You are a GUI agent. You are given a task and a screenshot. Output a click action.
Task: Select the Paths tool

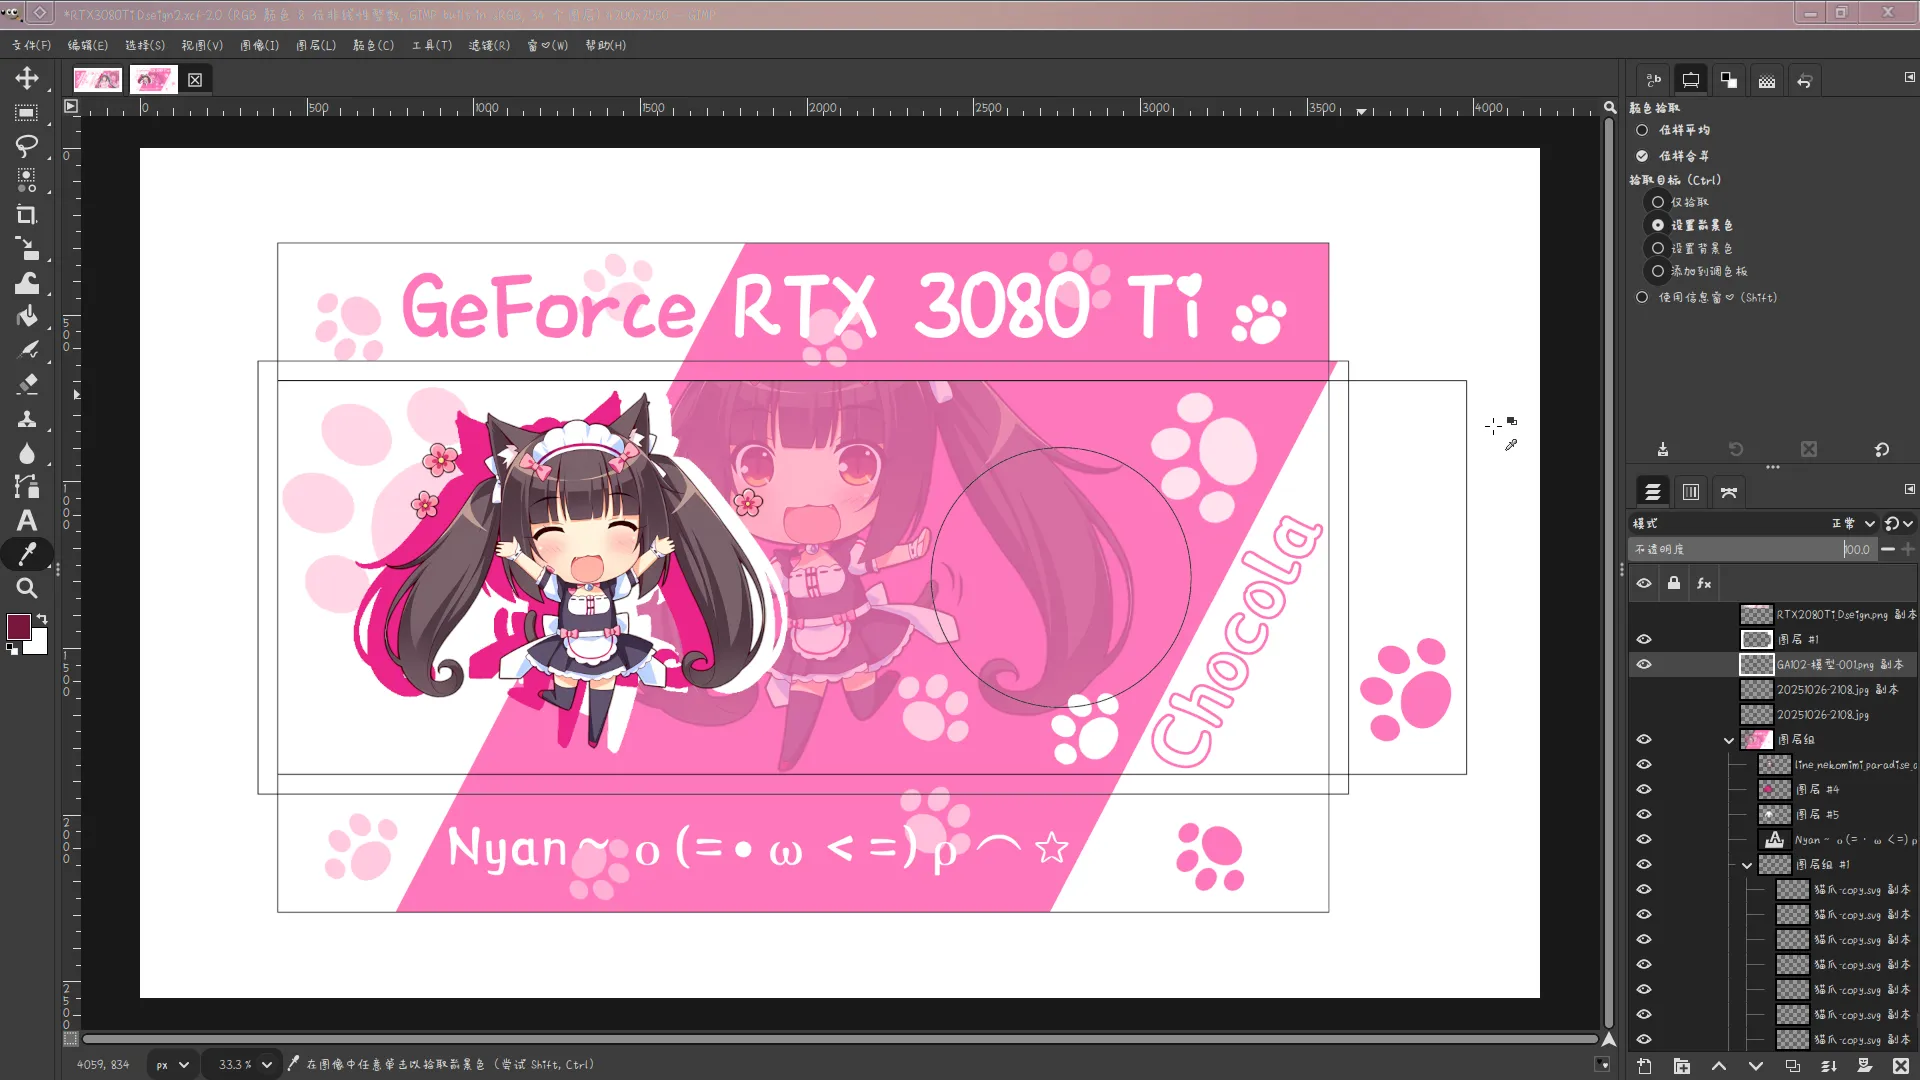click(27, 487)
